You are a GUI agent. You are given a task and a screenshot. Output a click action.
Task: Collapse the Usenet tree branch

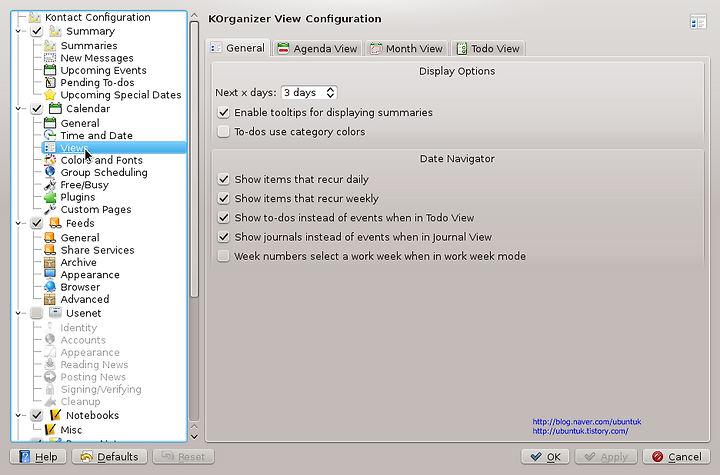click(18, 313)
